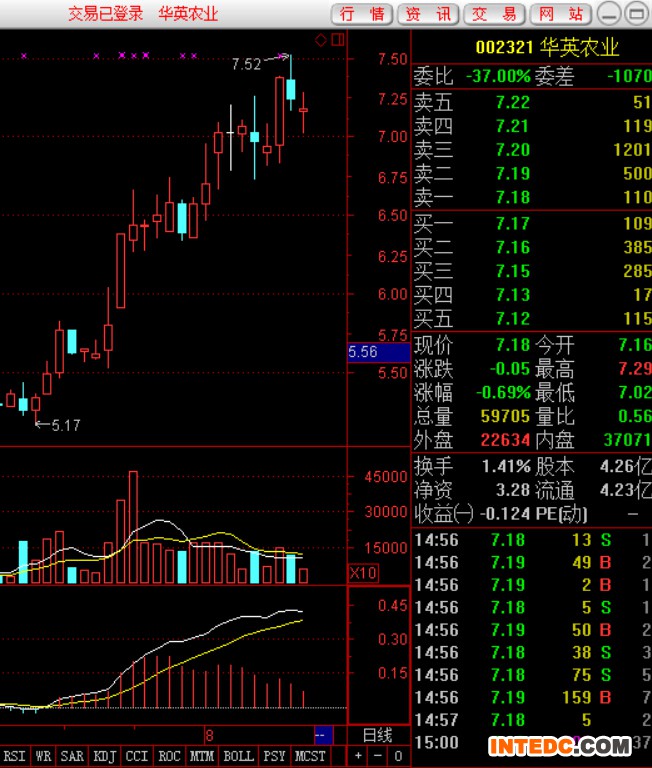Switch to the MCST indicator
652x768 pixels.
tap(310, 756)
